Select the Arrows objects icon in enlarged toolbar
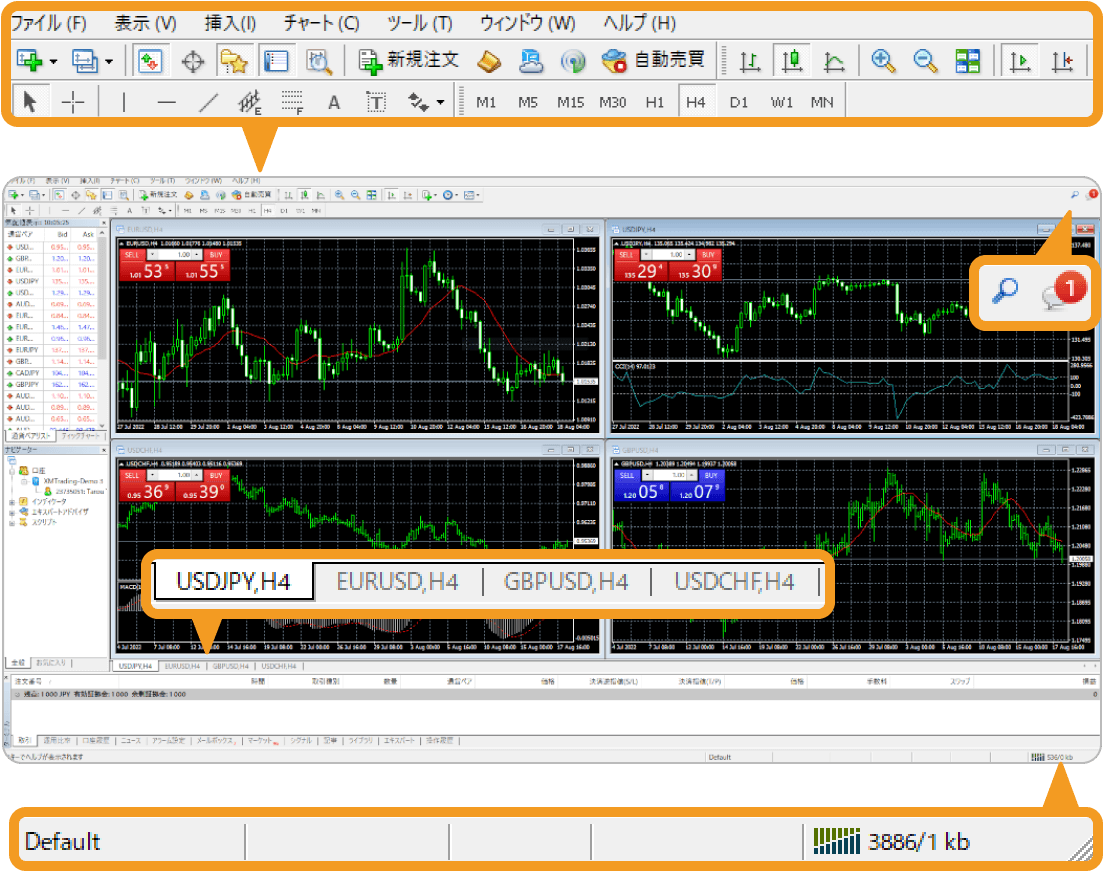The height and width of the screenshot is (872, 1103). point(419,103)
